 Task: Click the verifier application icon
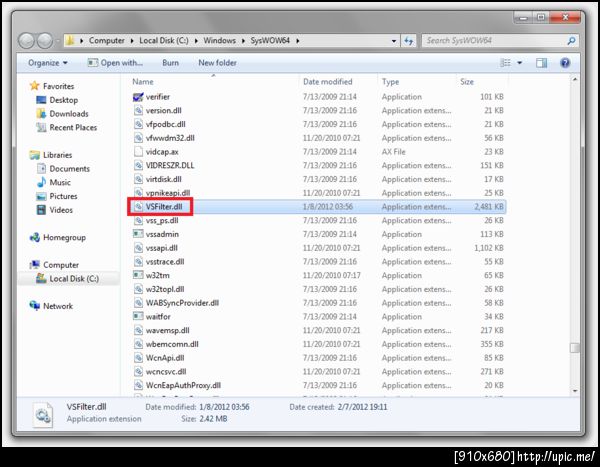point(138,97)
